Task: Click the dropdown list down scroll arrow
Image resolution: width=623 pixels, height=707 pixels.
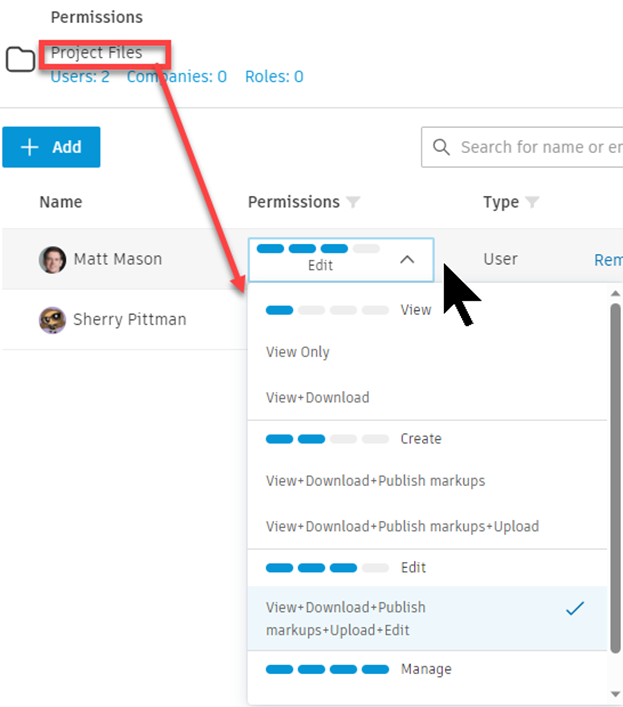Action: [x=615, y=694]
